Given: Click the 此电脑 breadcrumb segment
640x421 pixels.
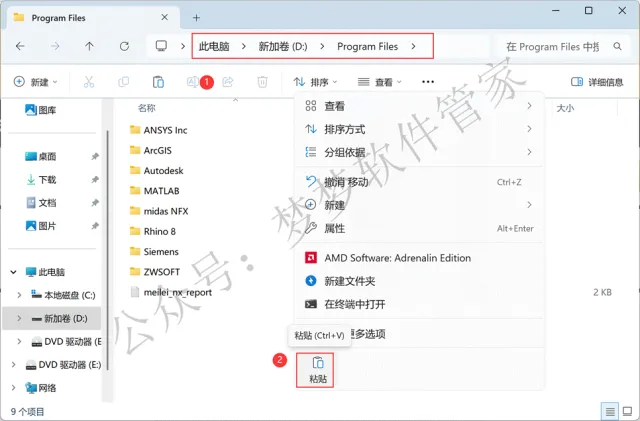Looking at the screenshot, I should (x=214, y=47).
